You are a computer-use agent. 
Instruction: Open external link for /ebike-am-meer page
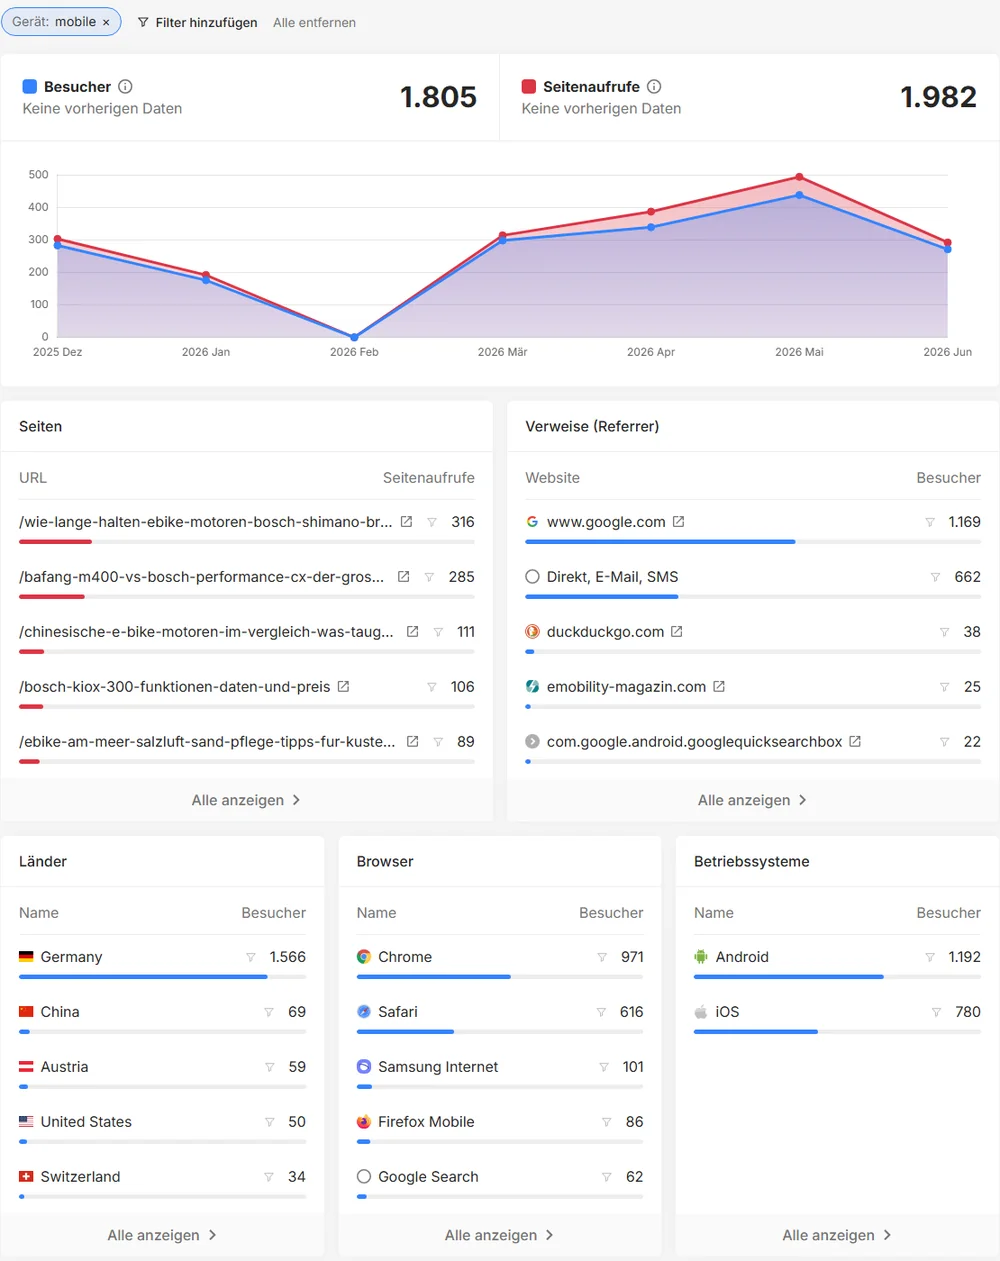point(413,742)
